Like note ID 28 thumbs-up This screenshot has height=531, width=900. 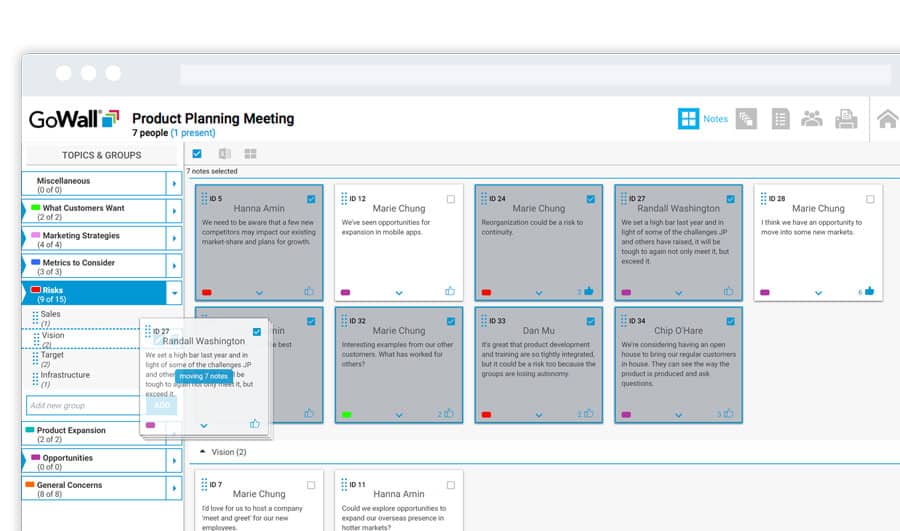click(x=869, y=292)
